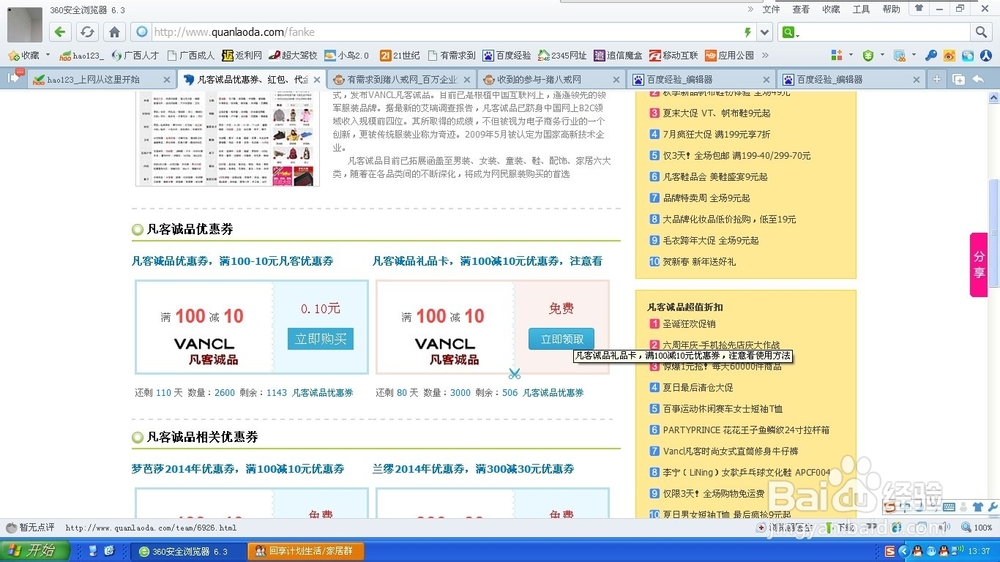The width and height of the screenshot is (1000, 562).
Task: Click the 立即领取 button
Action: point(561,339)
